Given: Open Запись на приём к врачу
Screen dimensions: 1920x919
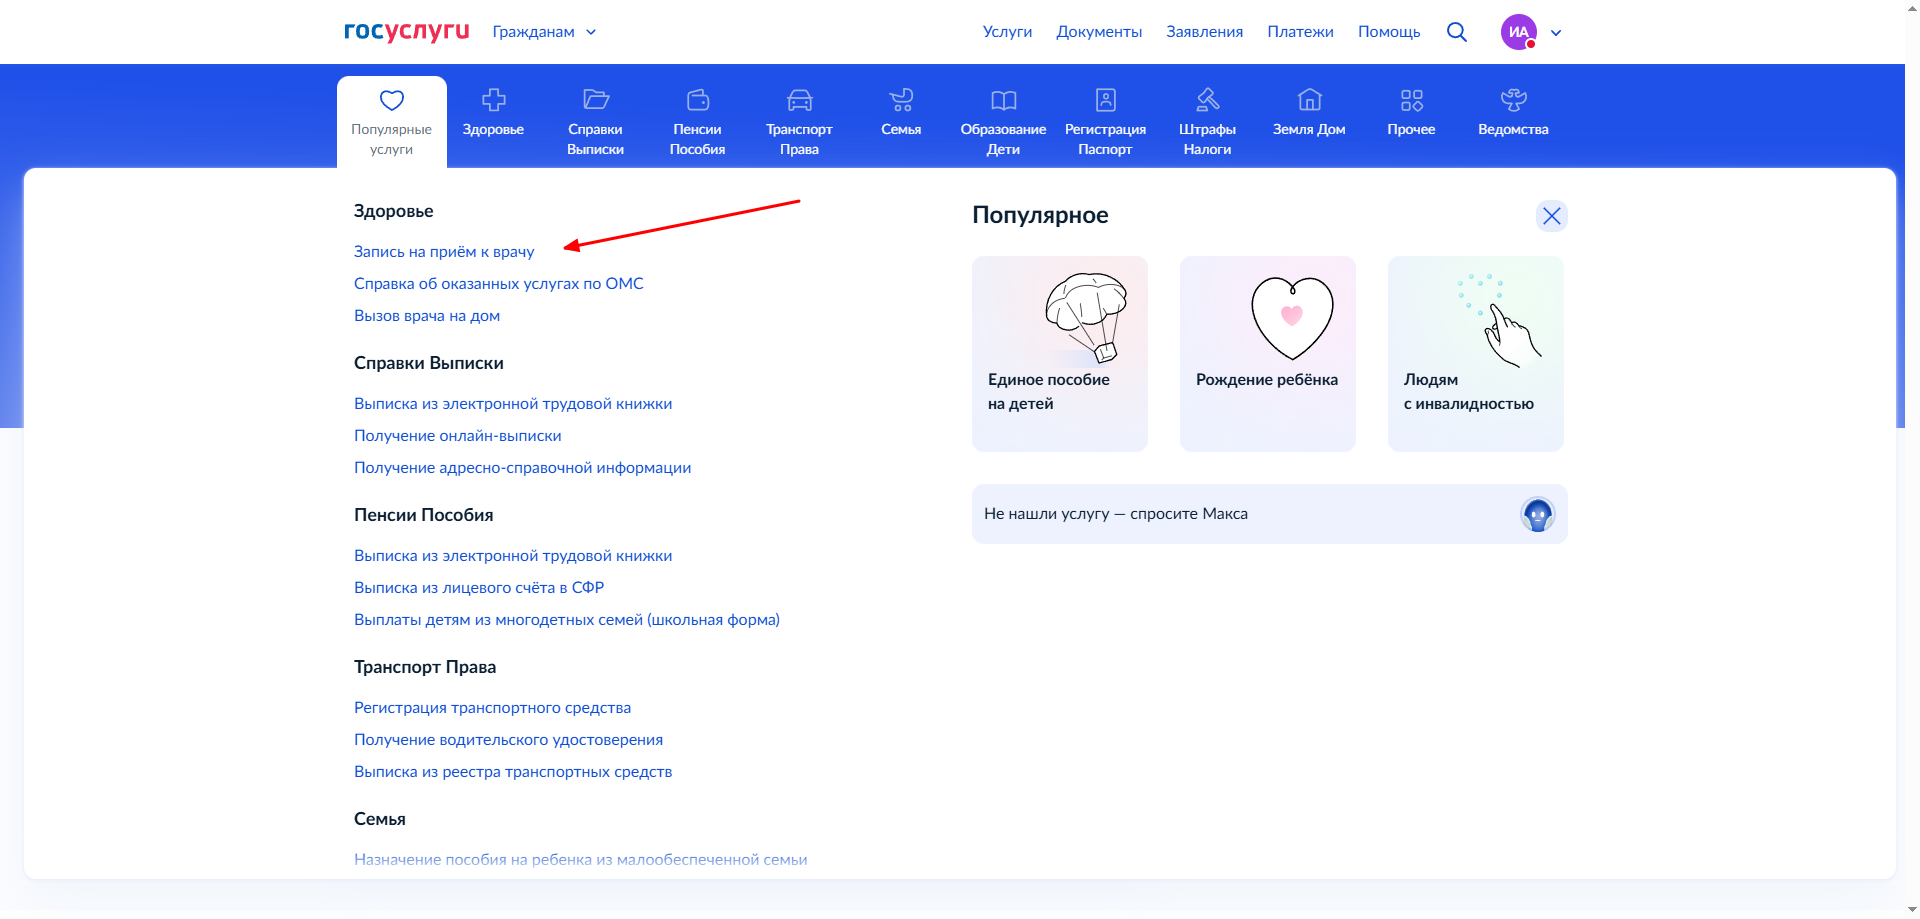Looking at the screenshot, I should (444, 252).
